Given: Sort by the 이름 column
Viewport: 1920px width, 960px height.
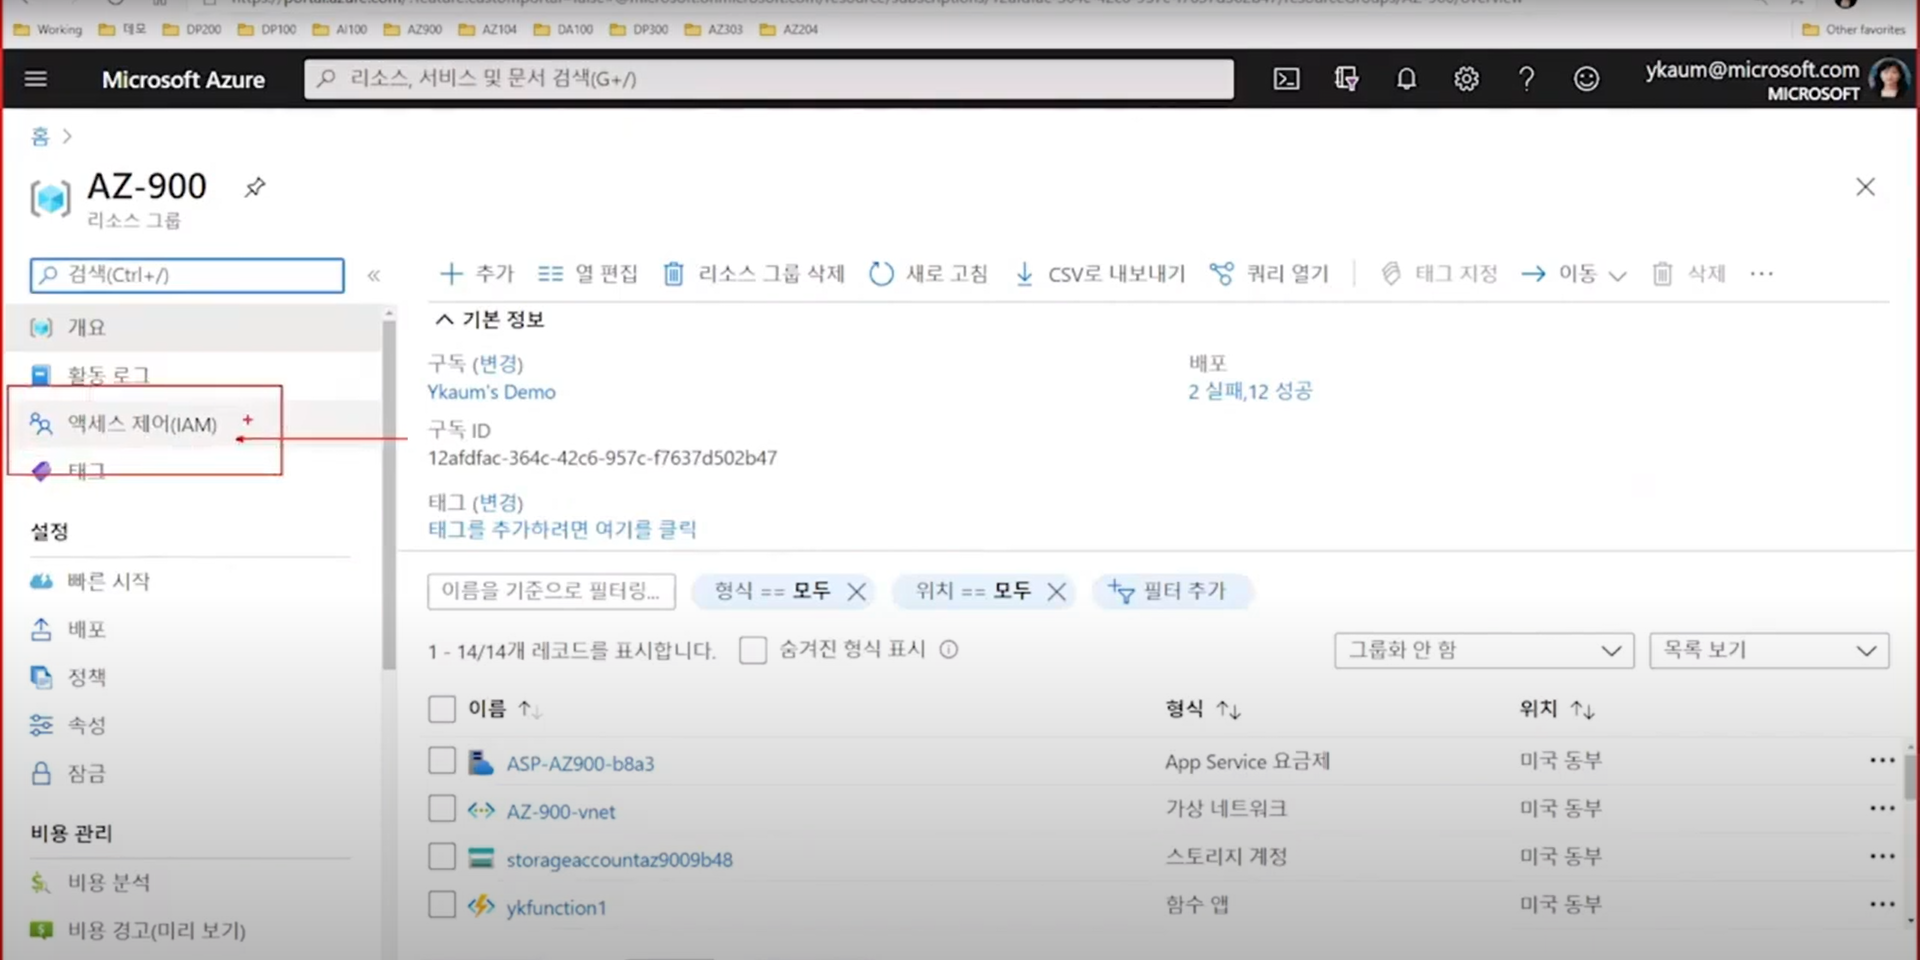Looking at the screenshot, I should click(504, 709).
